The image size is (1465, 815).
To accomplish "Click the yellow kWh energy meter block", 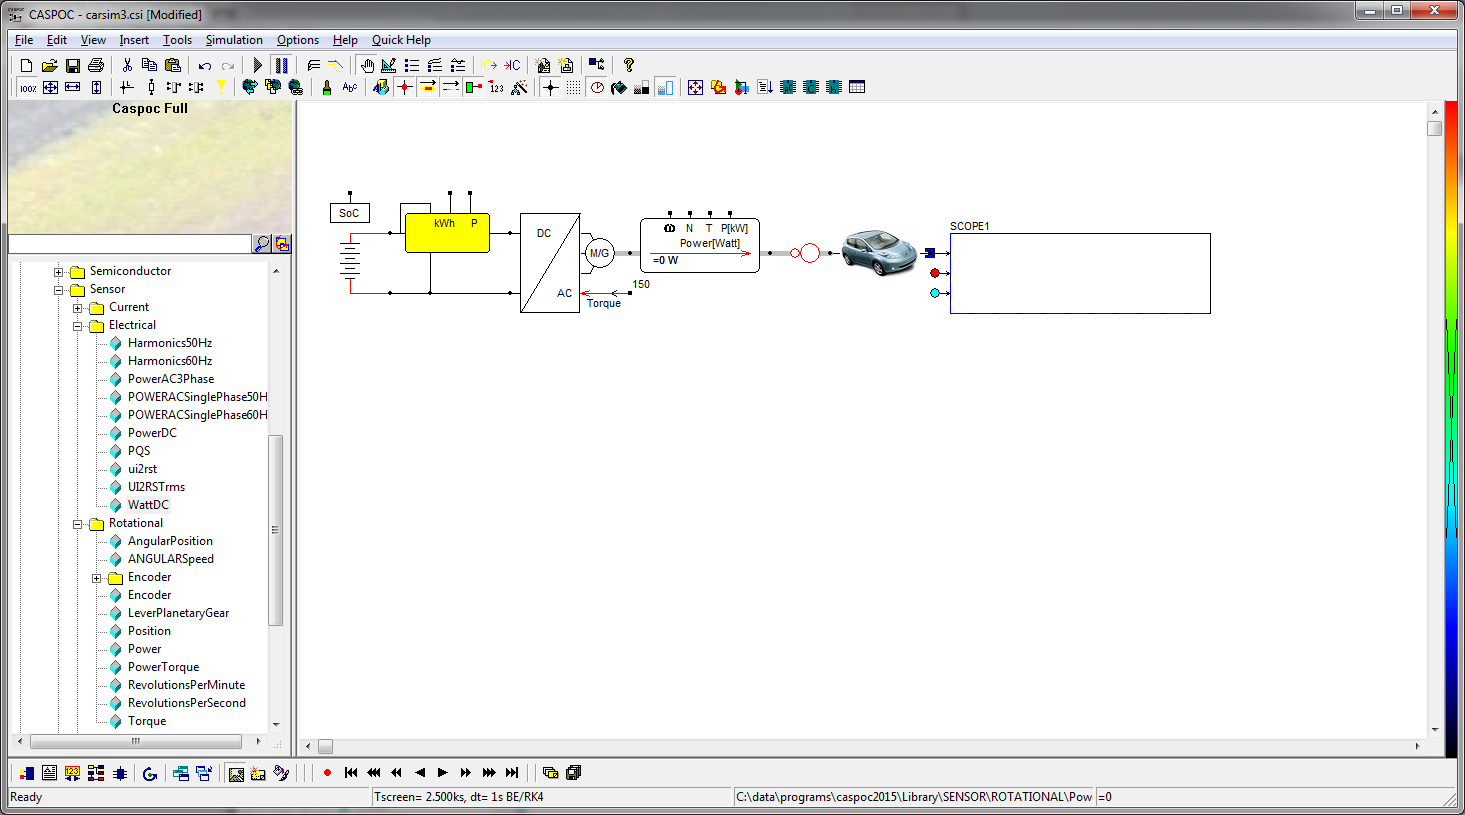I will tap(447, 232).
